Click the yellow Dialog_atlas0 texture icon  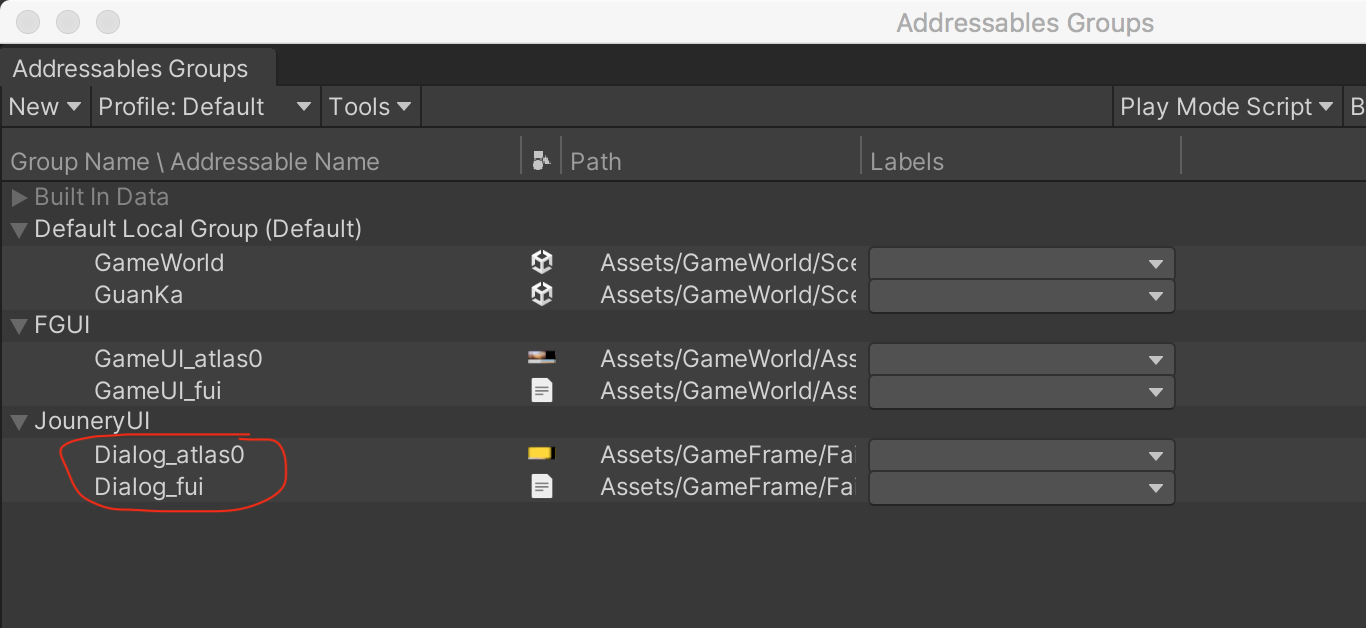[541, 454]
